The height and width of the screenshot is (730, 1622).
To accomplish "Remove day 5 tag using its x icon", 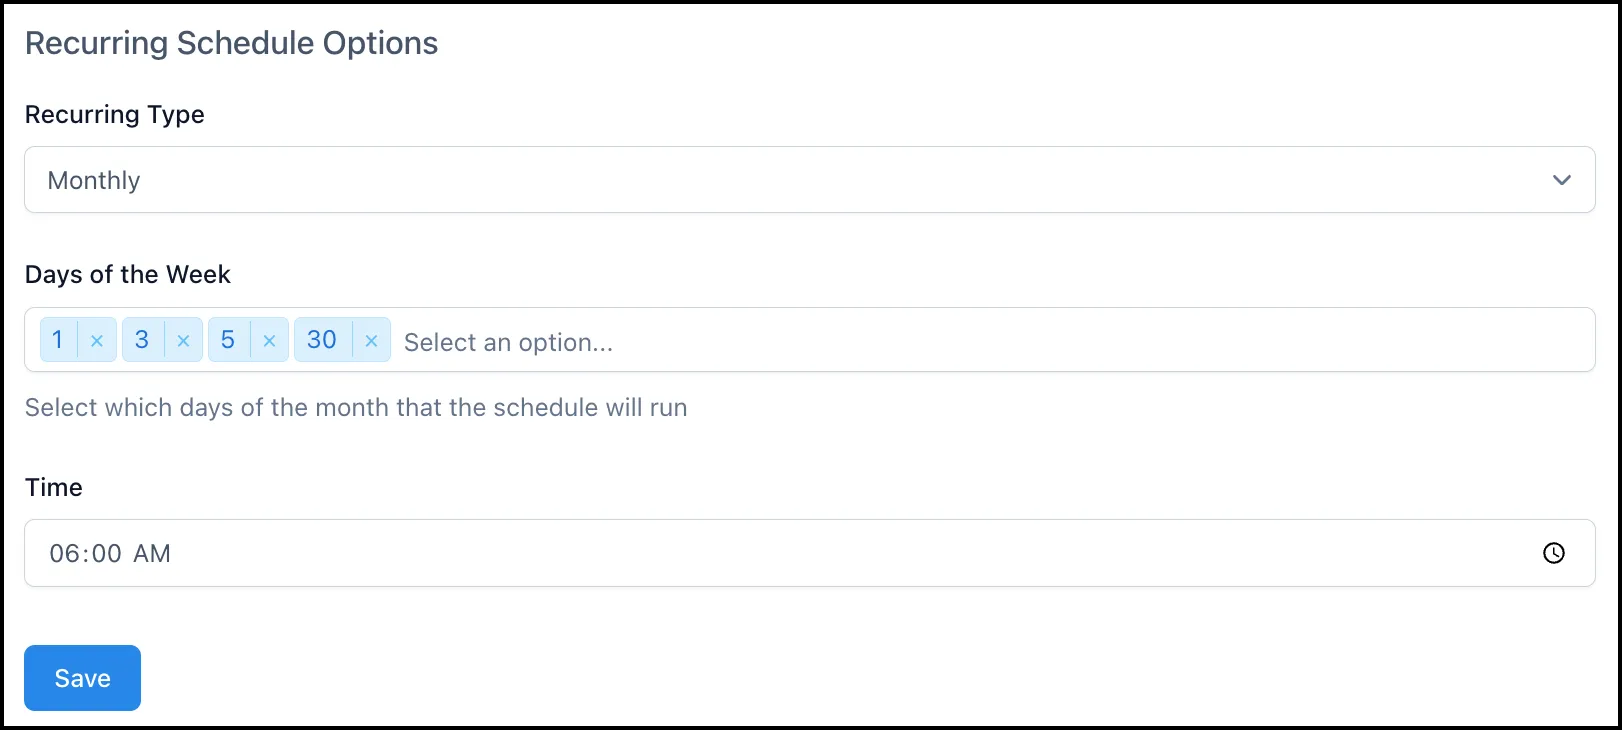I will pos(269,340).
